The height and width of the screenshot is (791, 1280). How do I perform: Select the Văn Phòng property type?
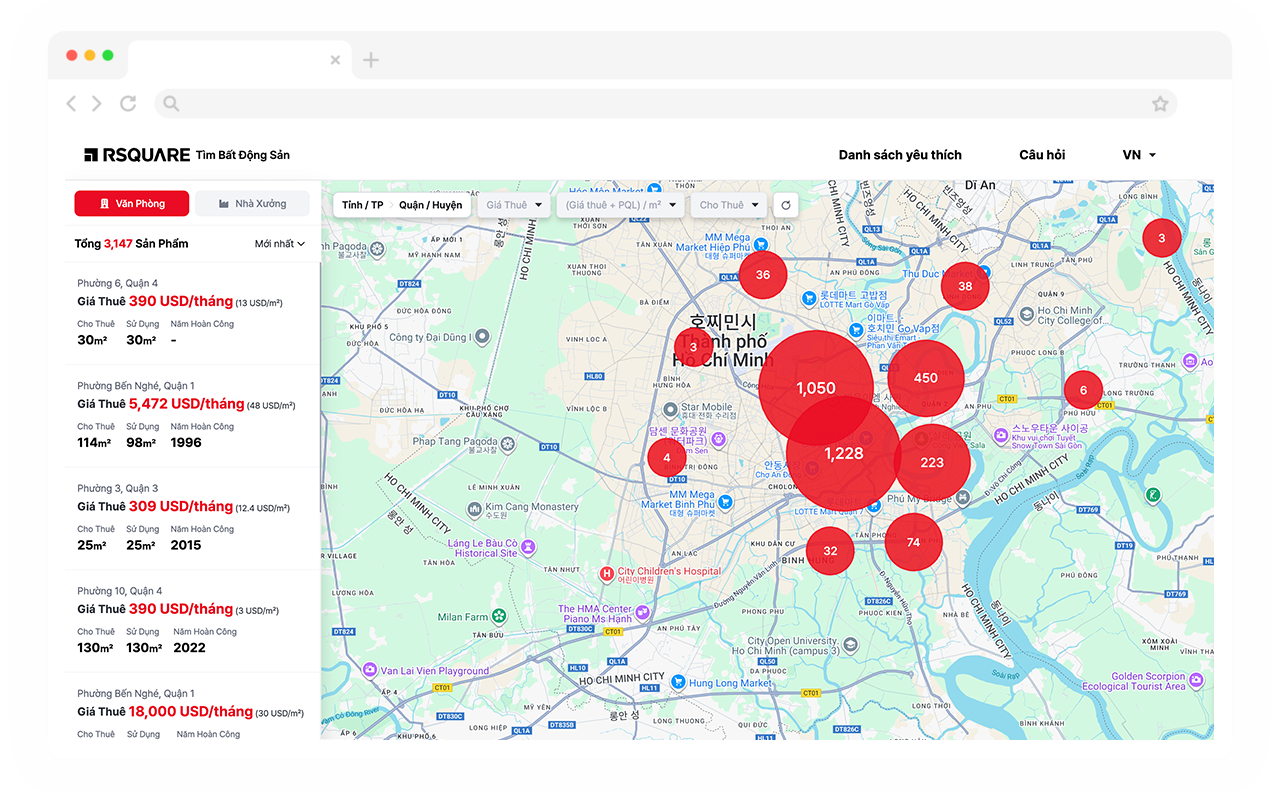(x=131, y=204)
